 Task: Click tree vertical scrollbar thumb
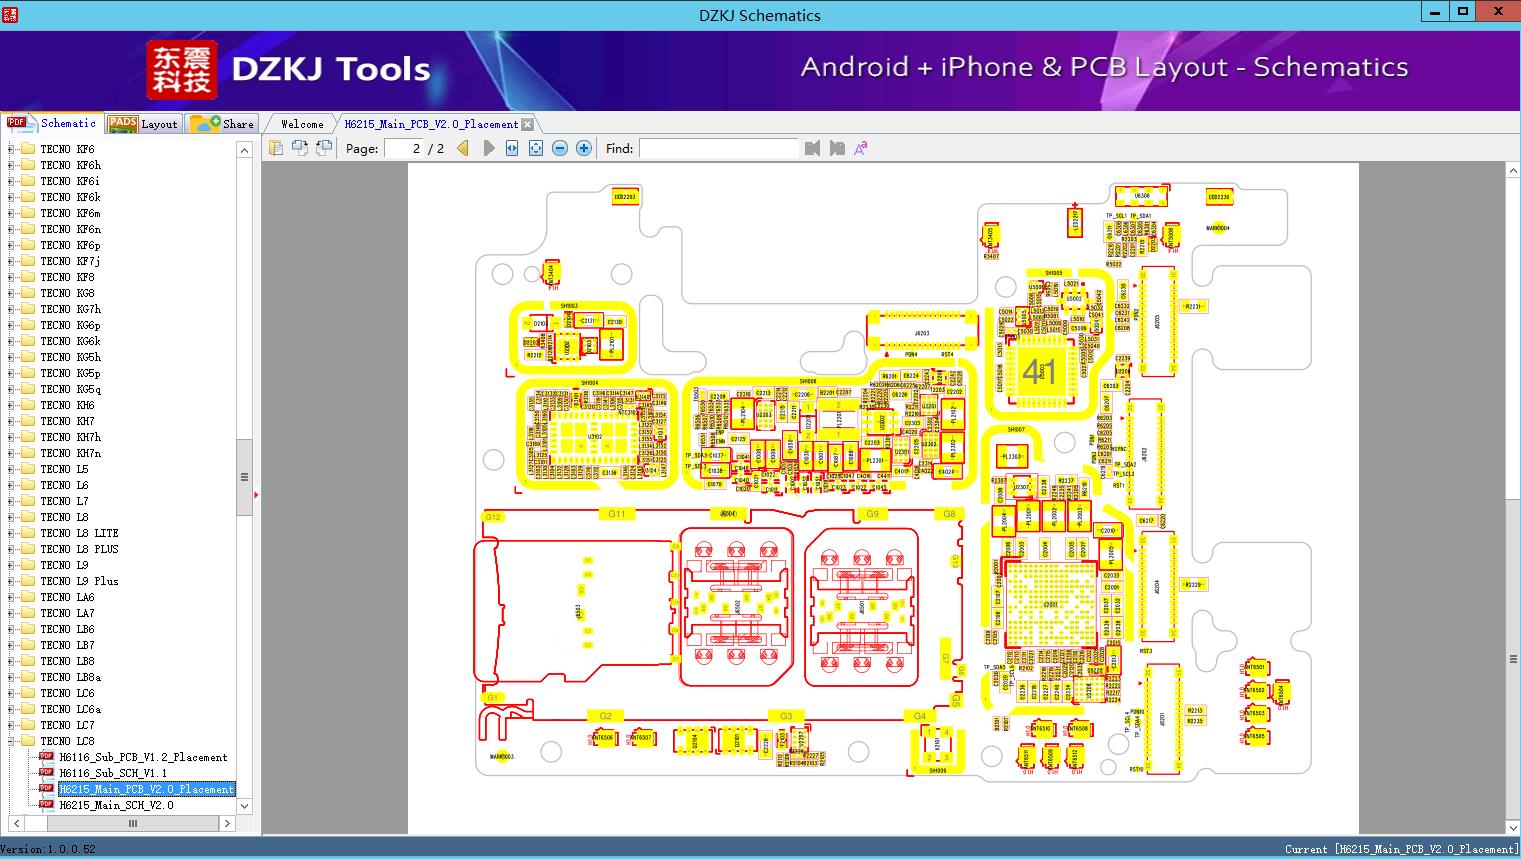(244, 477)
